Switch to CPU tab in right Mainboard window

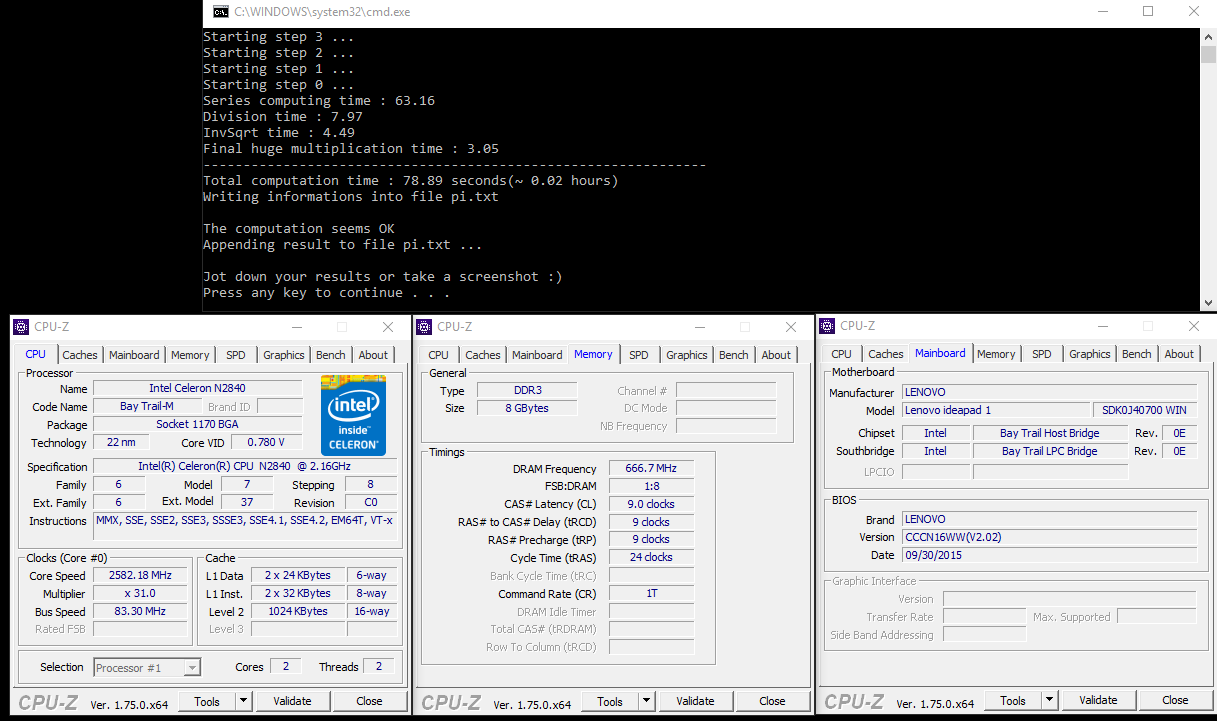(x=842, y=354)
